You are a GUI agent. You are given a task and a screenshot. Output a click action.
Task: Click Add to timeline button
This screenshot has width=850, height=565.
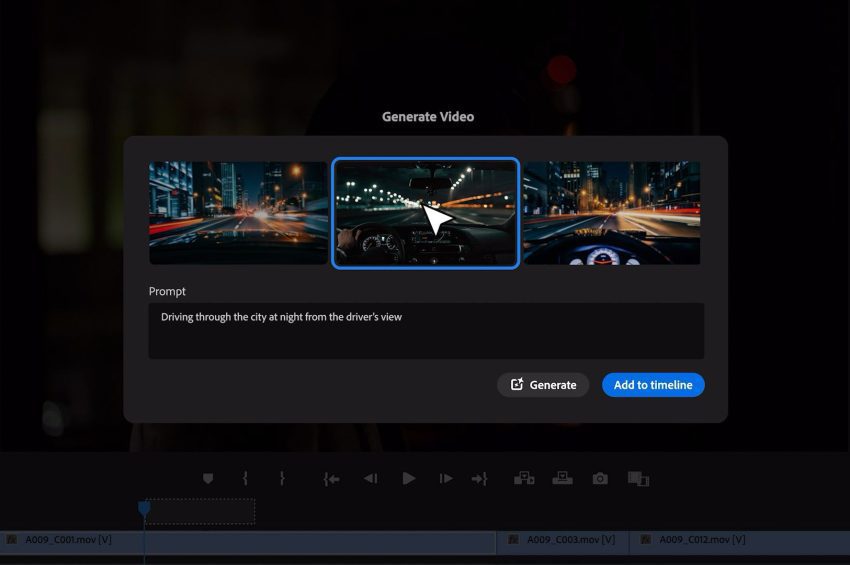653,385
